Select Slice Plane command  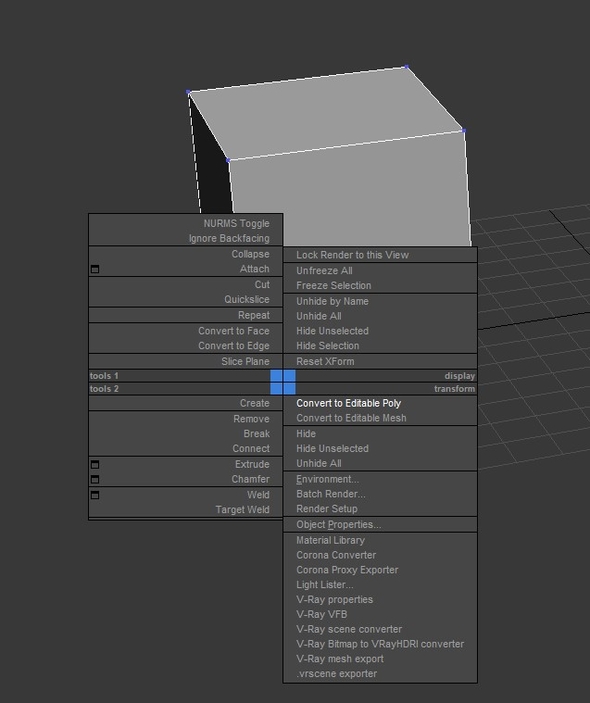(245, 361)
